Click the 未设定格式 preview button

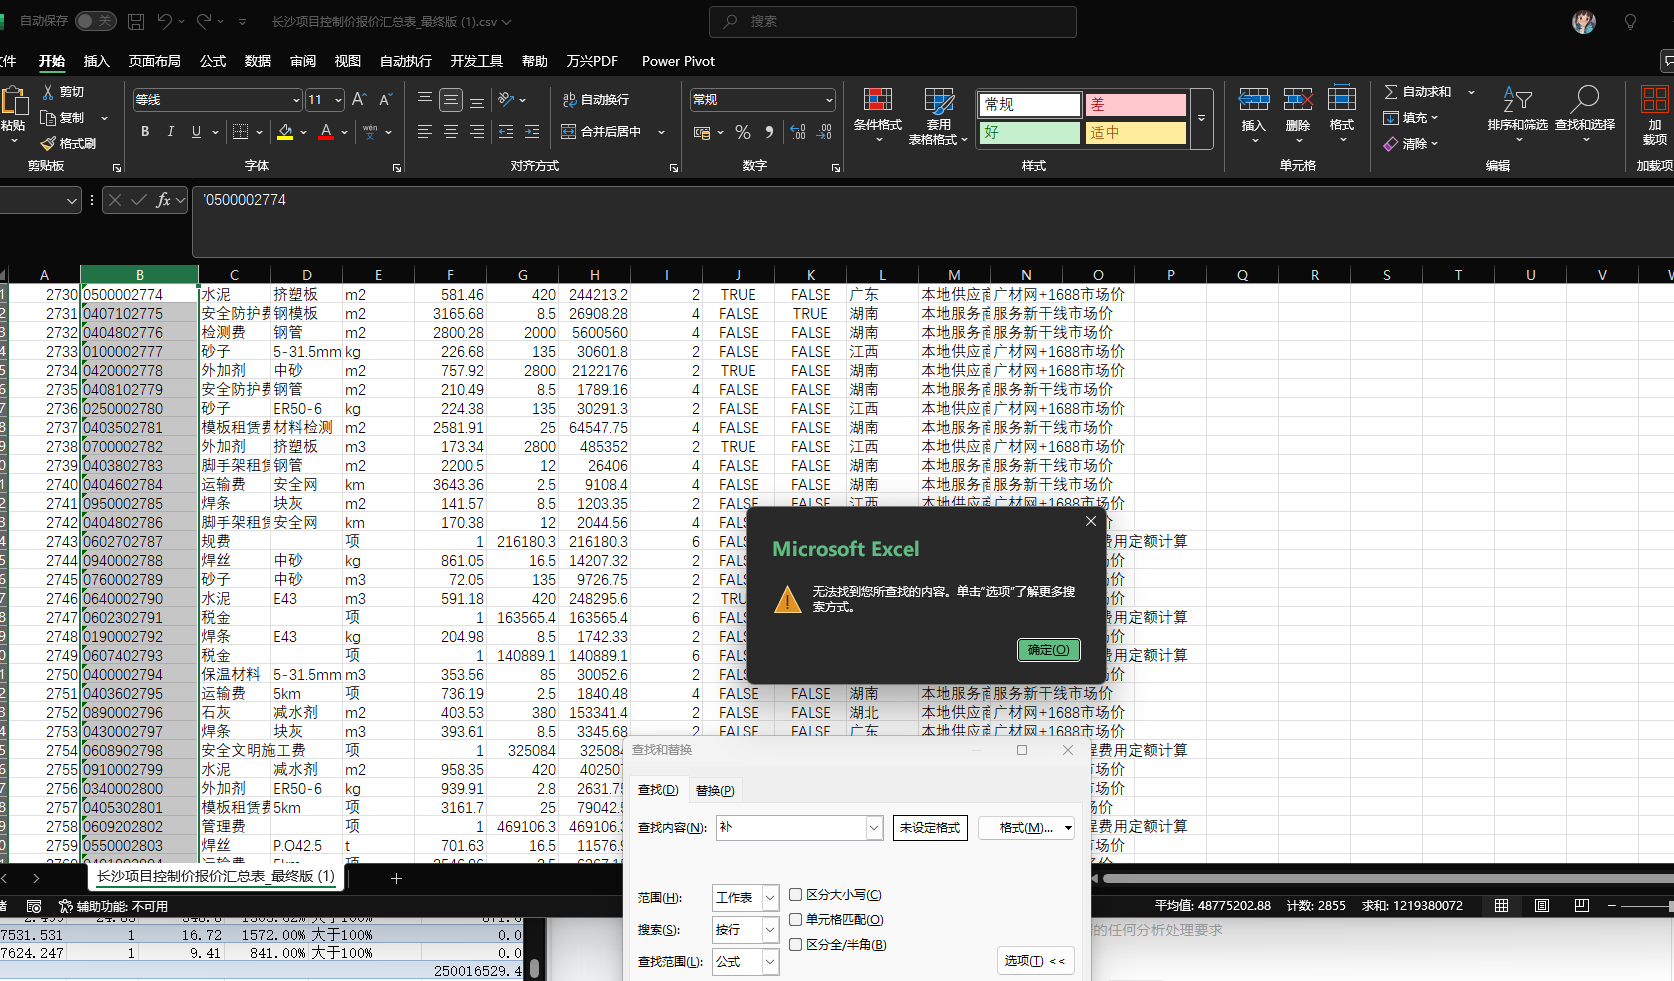pos(930,828)
